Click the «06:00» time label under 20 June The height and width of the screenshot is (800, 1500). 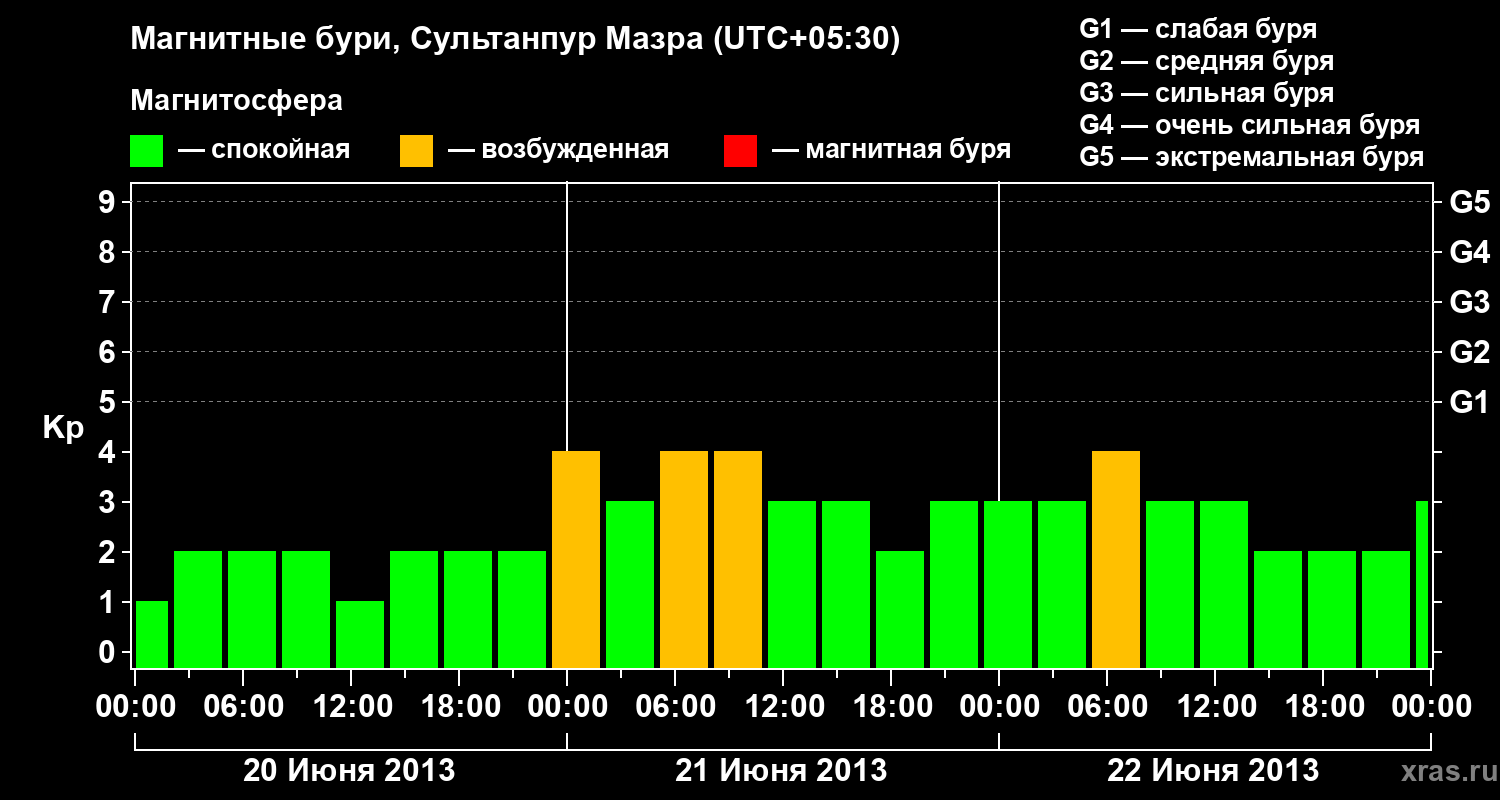[243, 707]
